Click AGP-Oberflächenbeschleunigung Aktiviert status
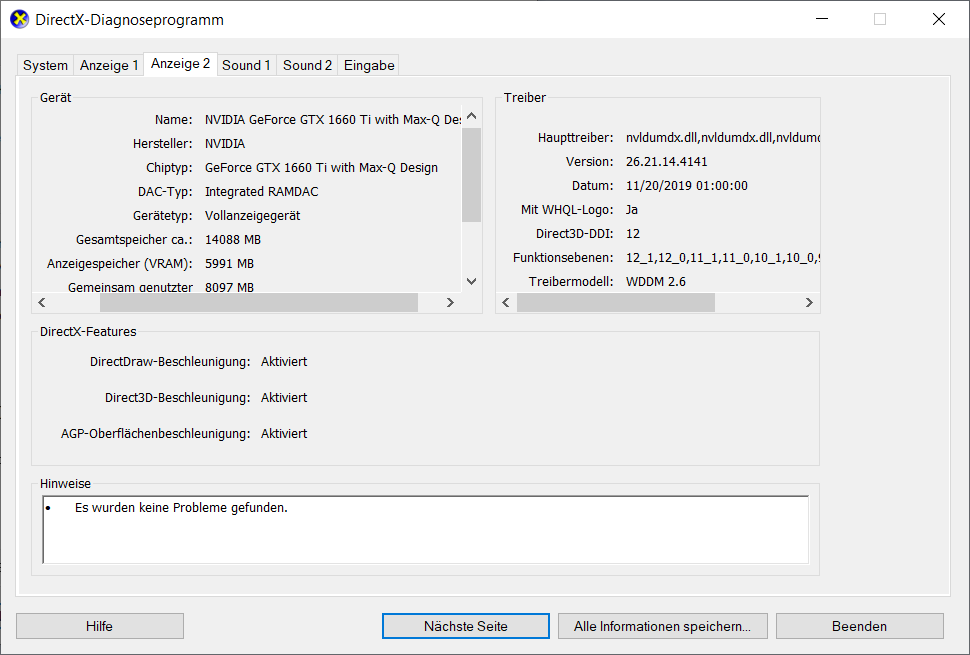This screenshot has height=655, width=970. coord(284,434)
